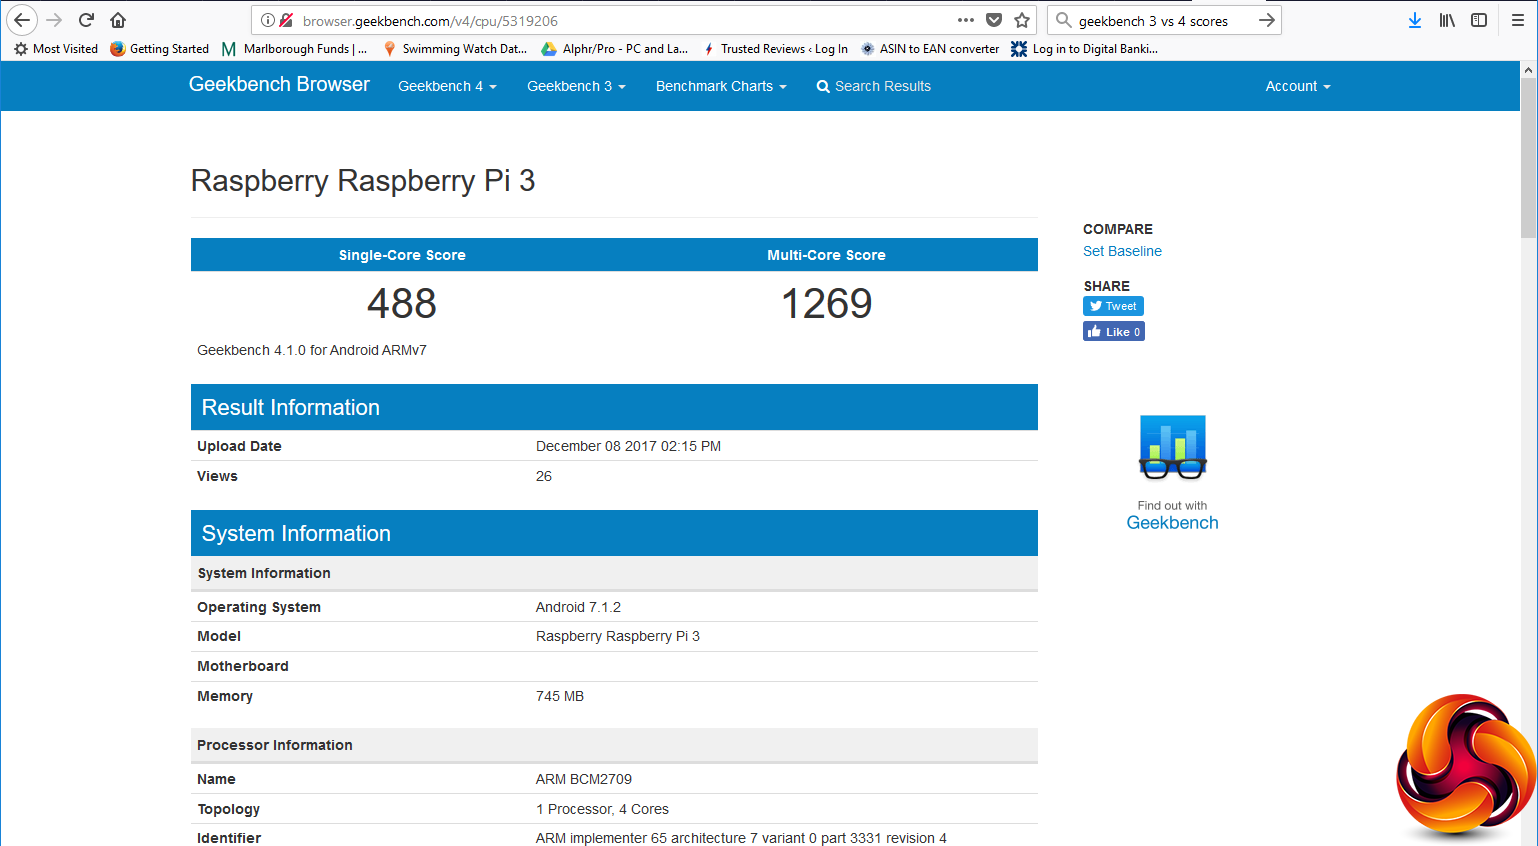Save page to Pocket
Screen dimensions: 1538x846
(x=994, y=20)
